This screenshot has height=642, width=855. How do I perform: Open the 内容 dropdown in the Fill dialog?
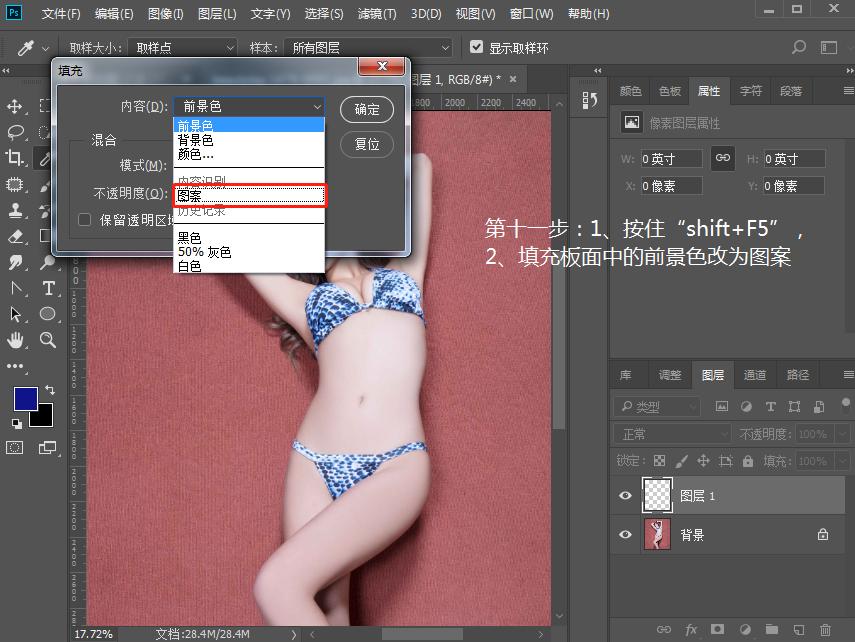[248, 106]
